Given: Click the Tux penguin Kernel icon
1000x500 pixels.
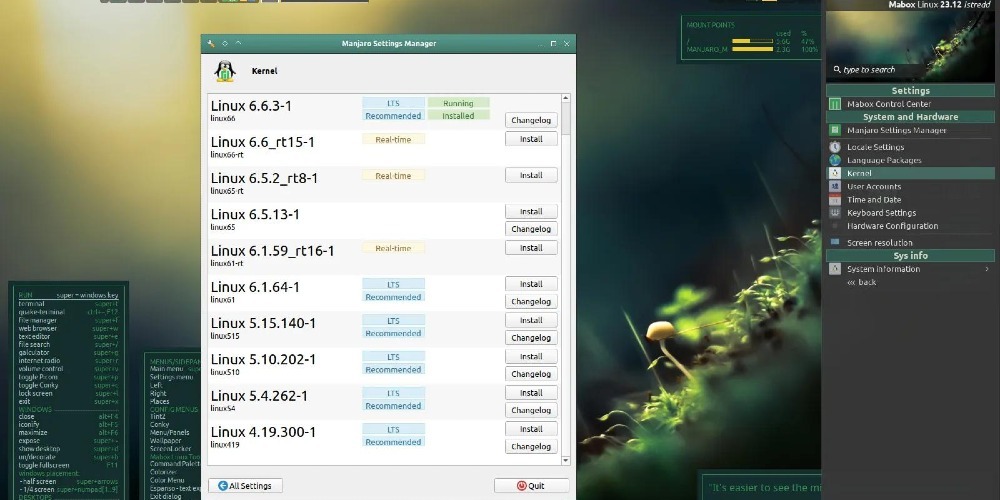Looking at the screenshot, I should point(225,72).
